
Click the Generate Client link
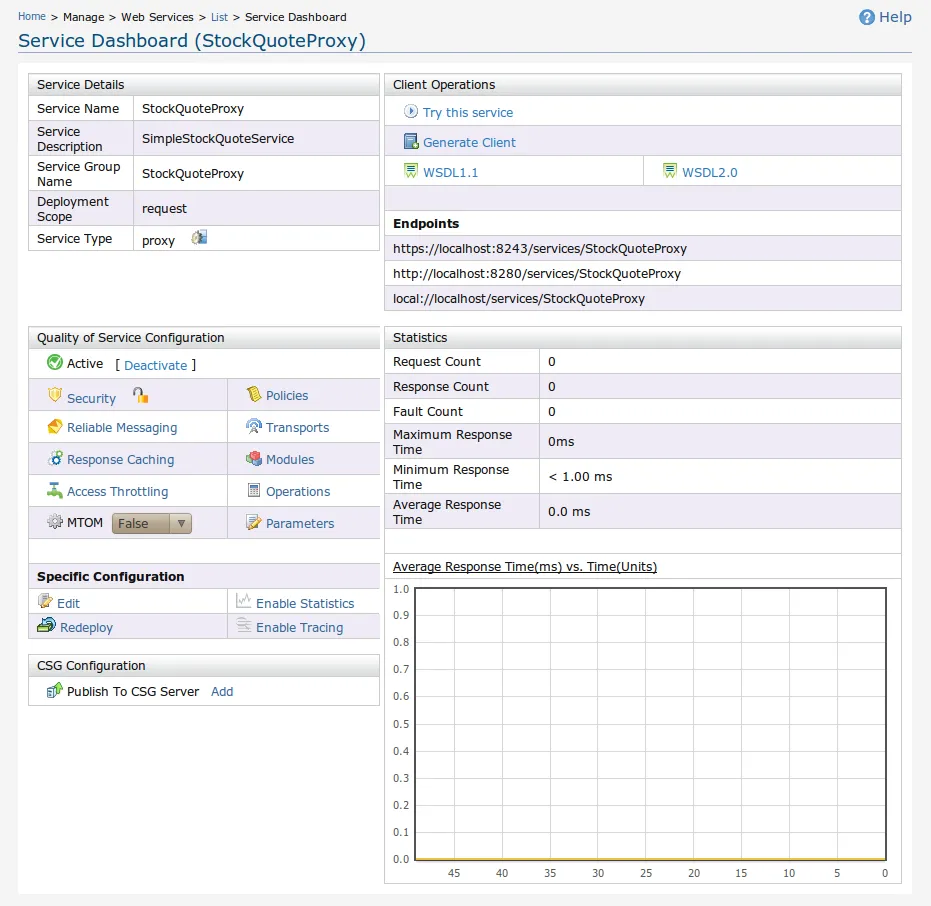pyautogui.click(x=469, y=143)
